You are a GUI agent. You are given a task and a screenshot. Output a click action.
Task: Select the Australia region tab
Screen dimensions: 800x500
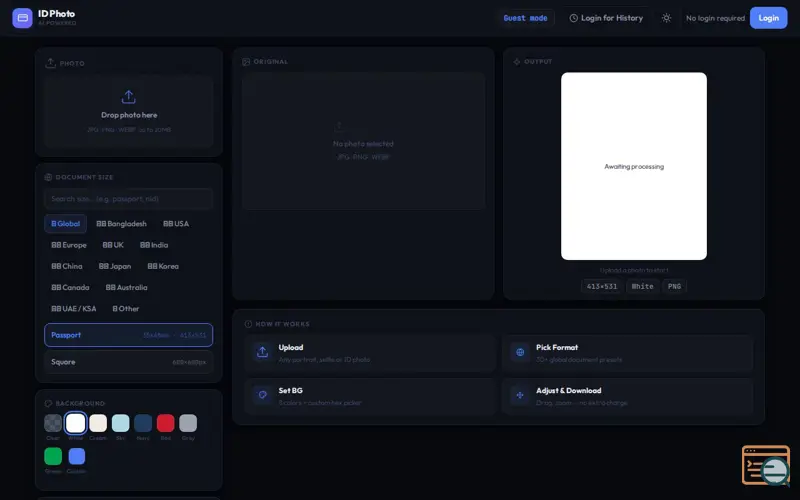(x=127, y=287)
